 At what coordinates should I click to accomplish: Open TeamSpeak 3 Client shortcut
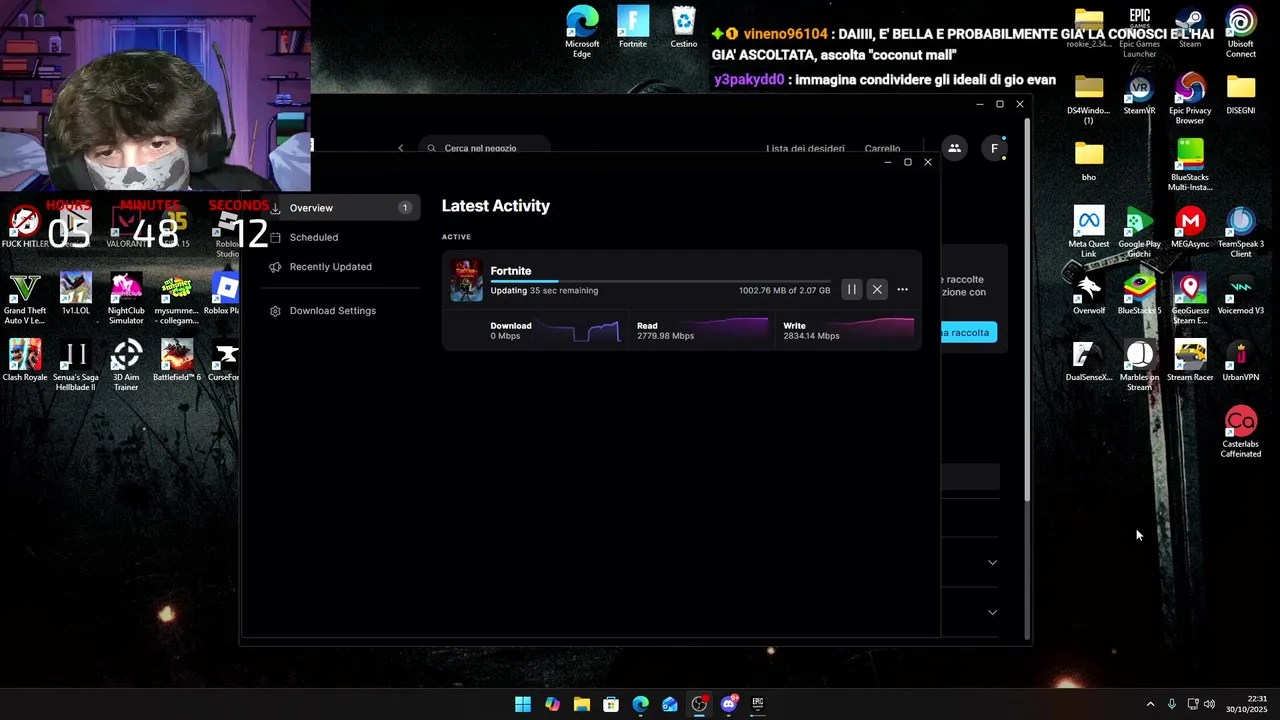point(1241,233)
